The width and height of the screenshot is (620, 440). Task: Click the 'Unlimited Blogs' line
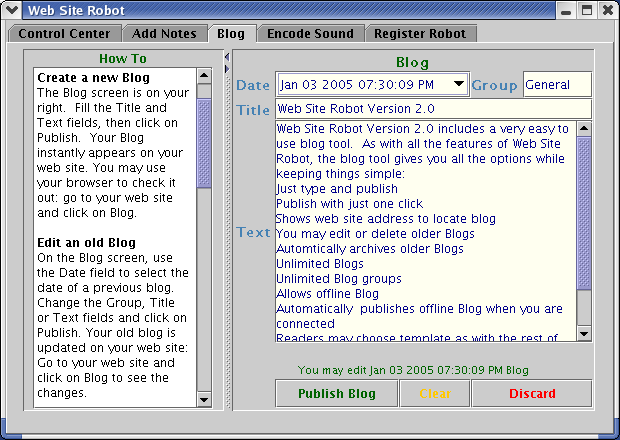pyautogui.click(x=320, y=264)
